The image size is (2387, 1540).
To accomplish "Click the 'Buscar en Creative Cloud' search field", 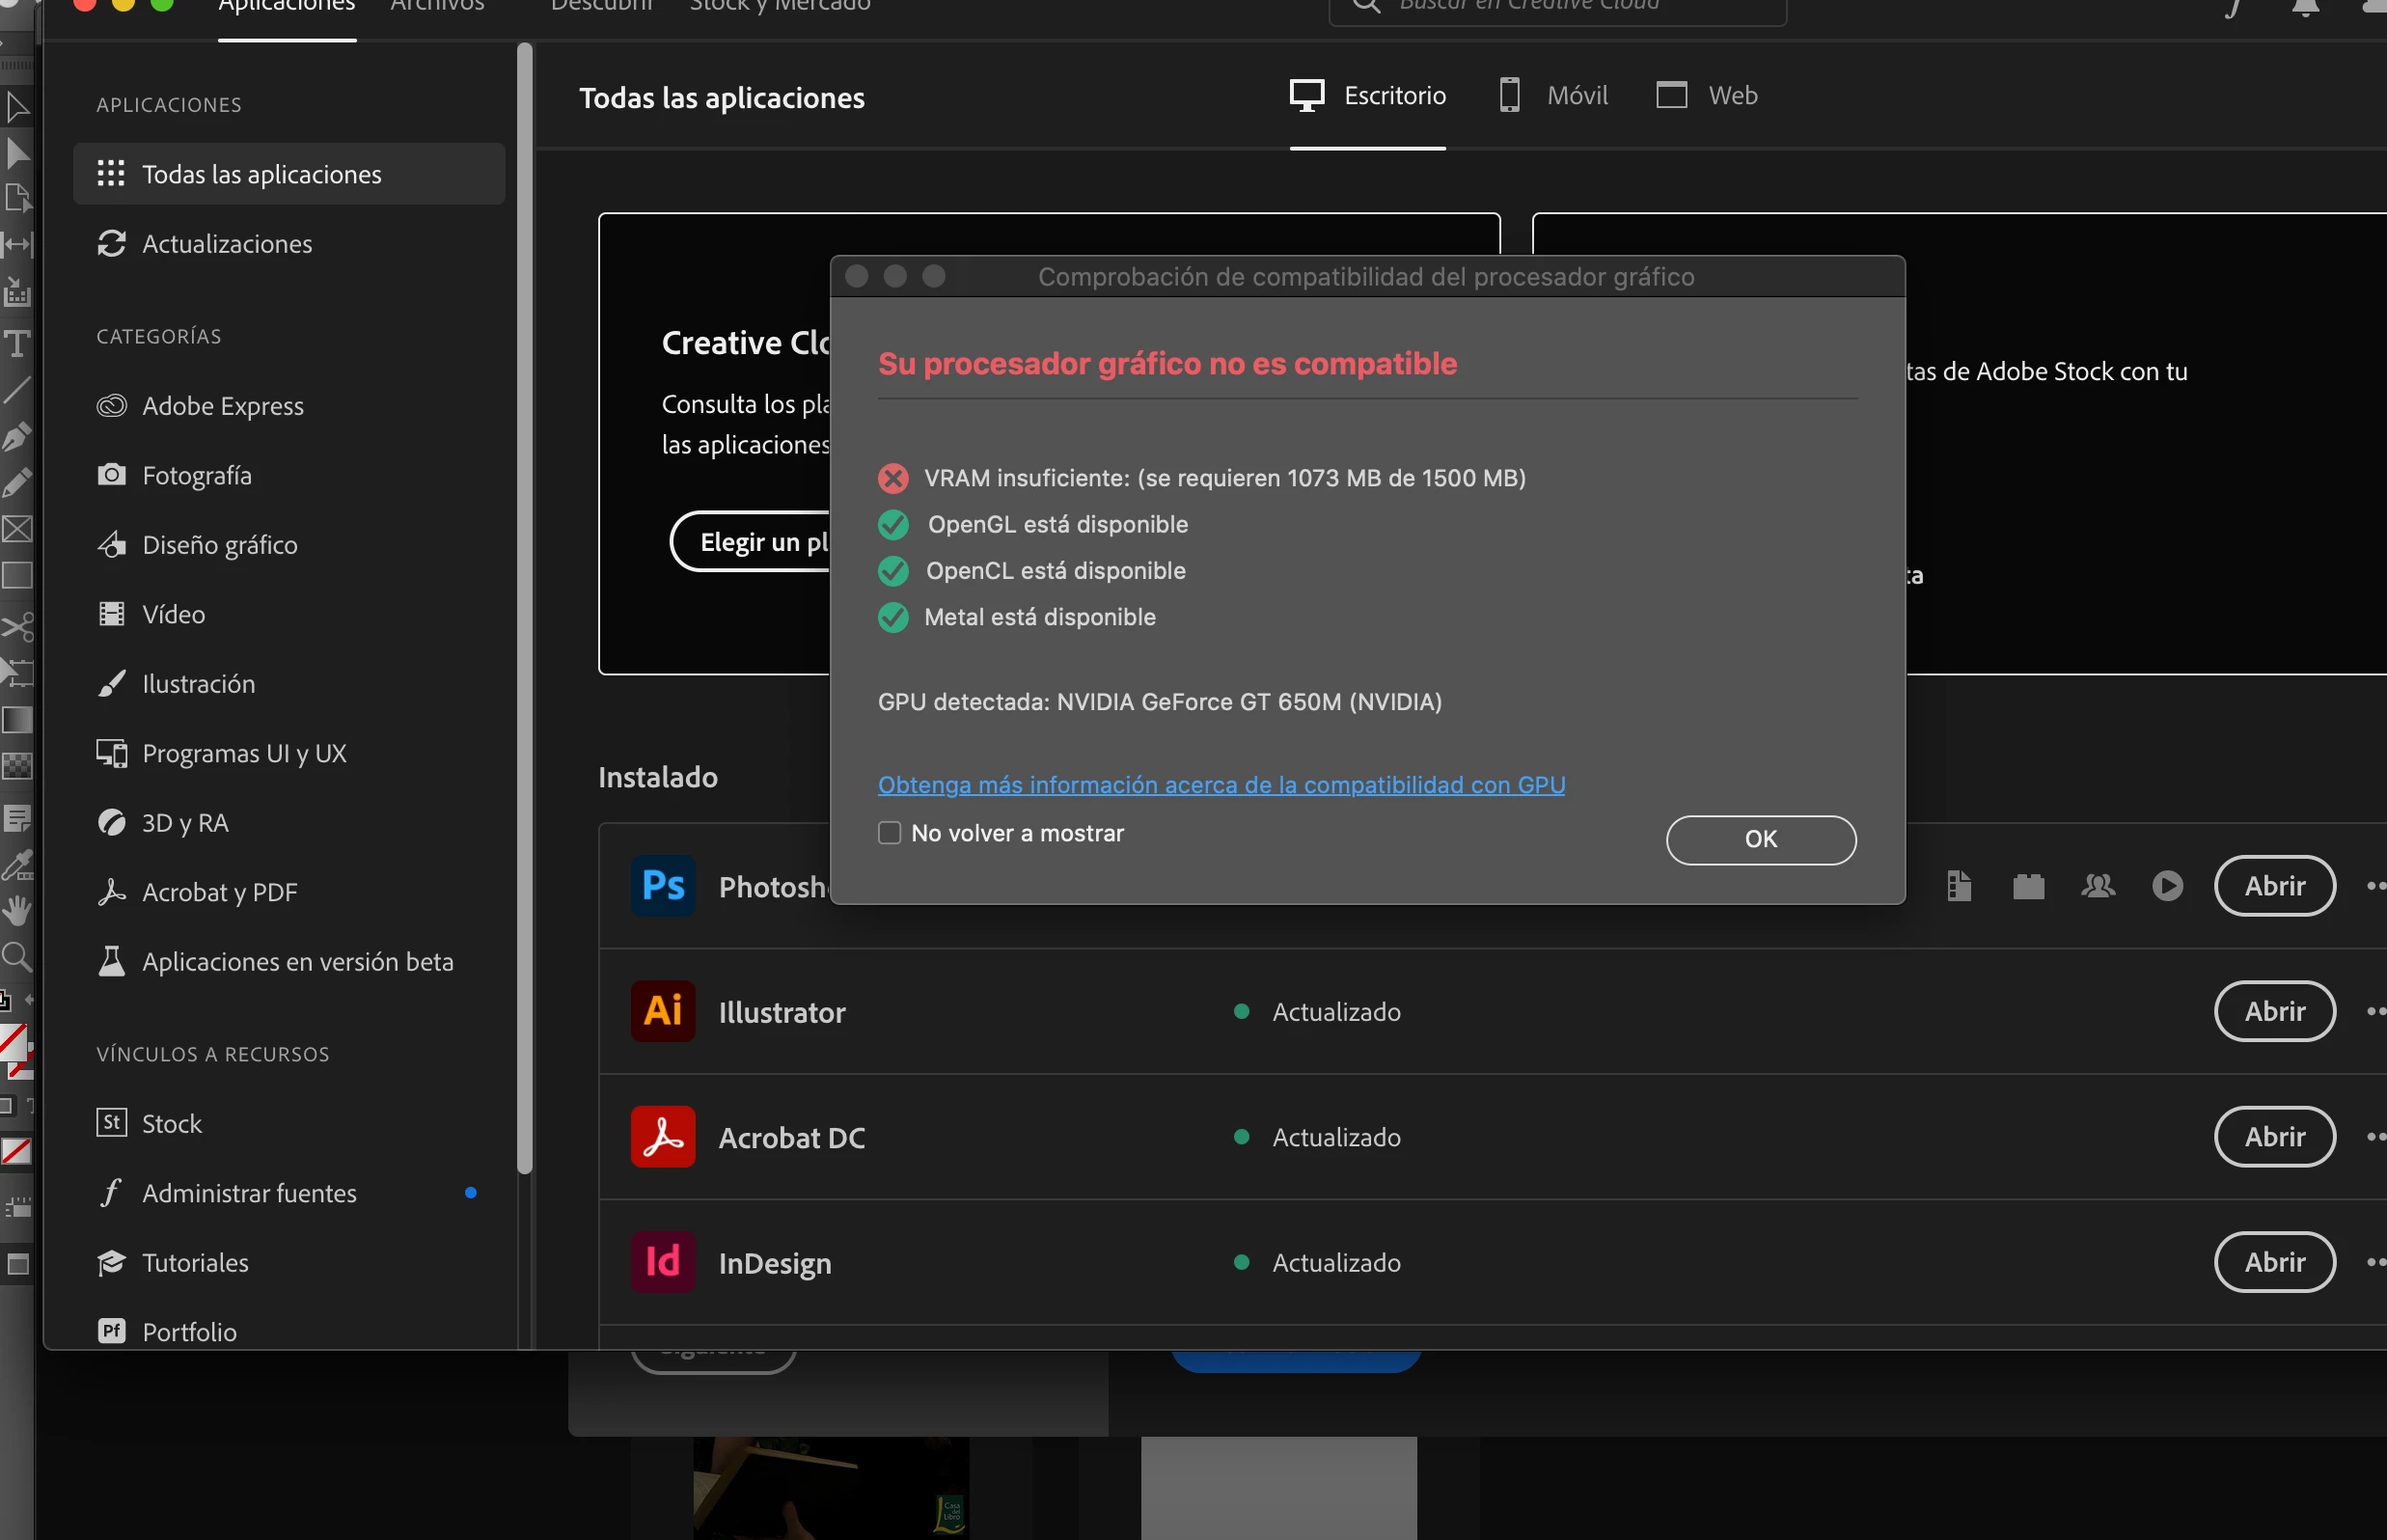I will [x=1558, y=8].
